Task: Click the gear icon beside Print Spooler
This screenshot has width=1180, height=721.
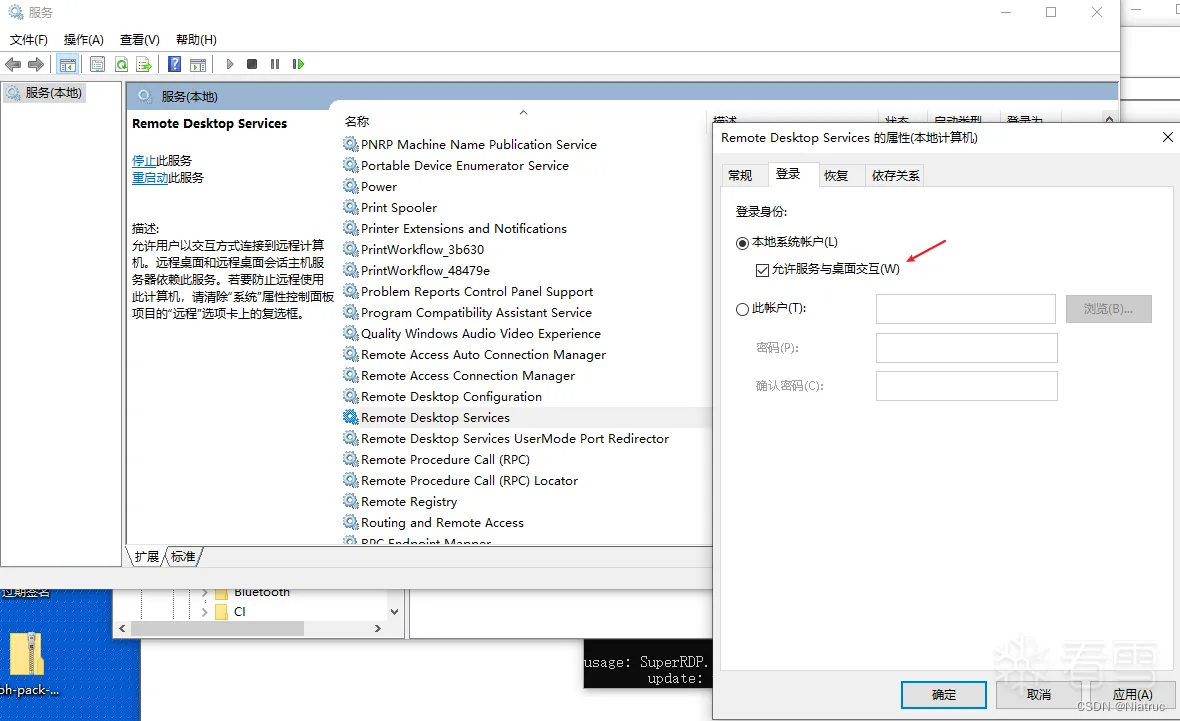Action: pyautogui.click(x=350, y=207)
